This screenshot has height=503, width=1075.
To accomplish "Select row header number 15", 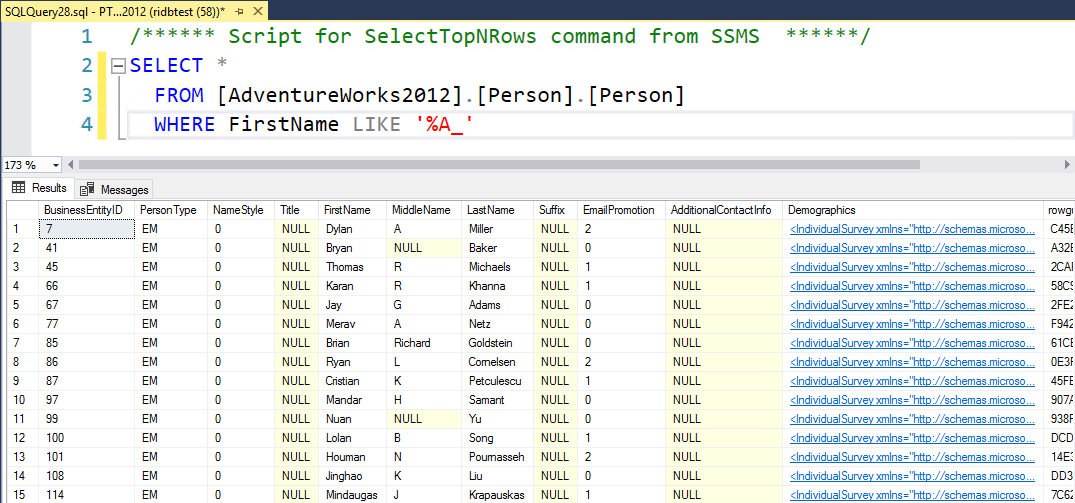I will tap(22, 495).
